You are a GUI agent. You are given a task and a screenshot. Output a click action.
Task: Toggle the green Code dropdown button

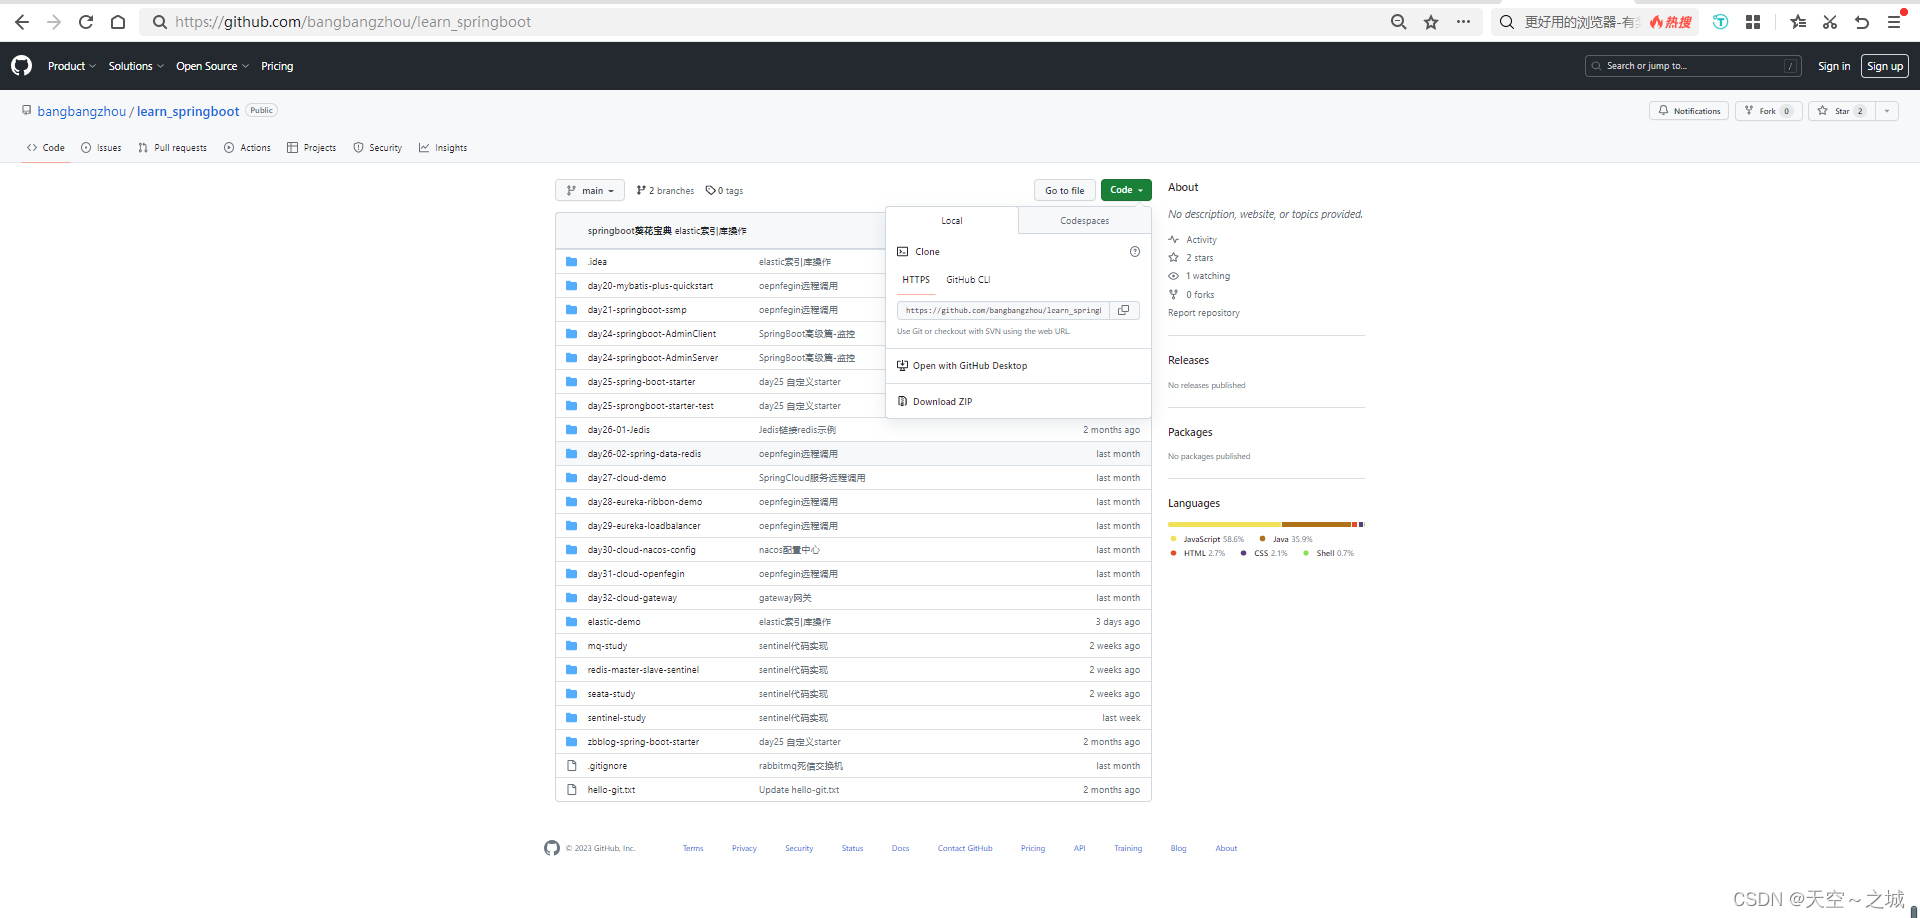(1126, 190)
